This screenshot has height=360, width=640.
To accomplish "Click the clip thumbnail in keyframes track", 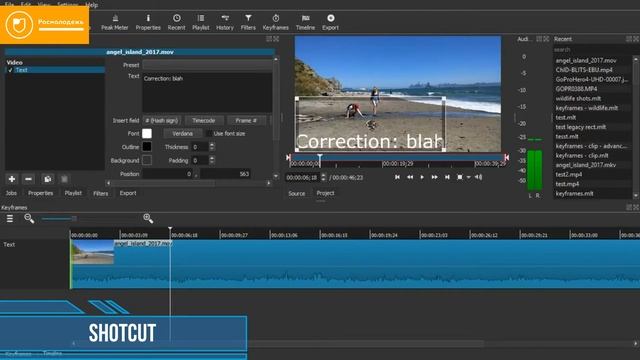I will 93,252.
